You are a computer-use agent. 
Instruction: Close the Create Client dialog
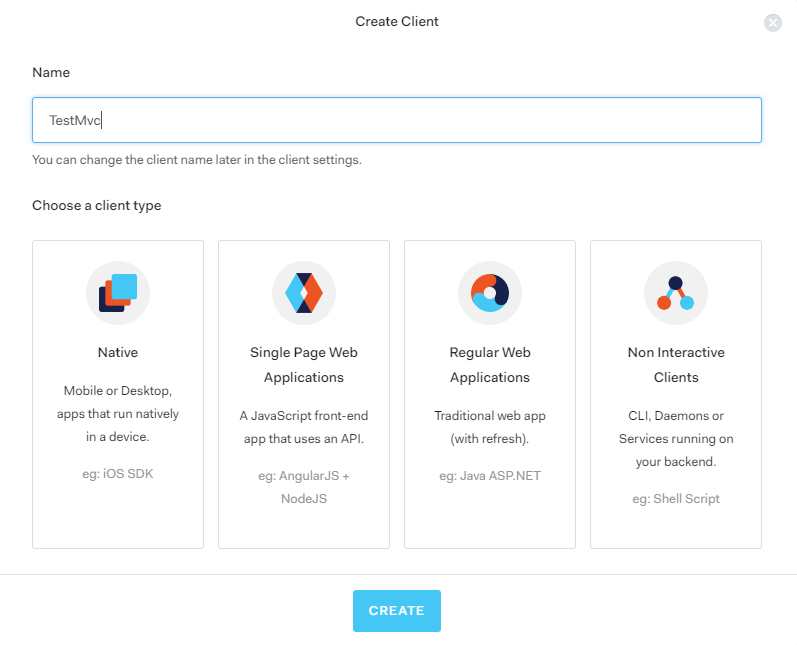[x=773, y=22]
